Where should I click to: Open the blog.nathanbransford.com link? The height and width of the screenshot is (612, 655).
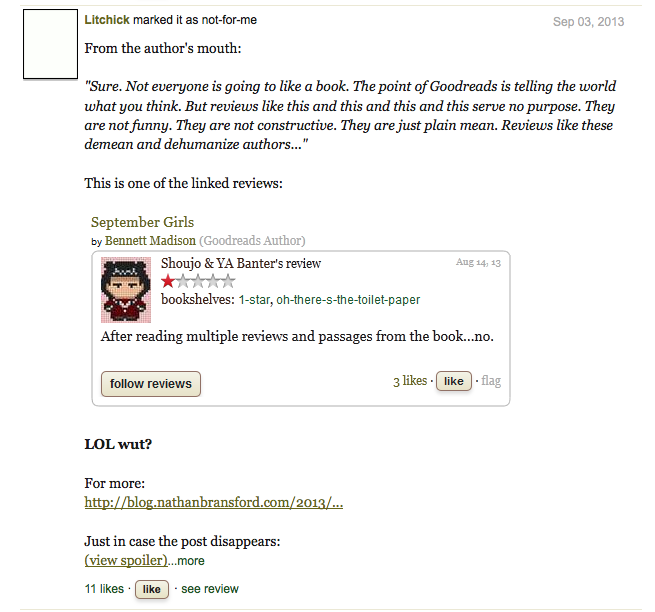(x=213, y=502)
